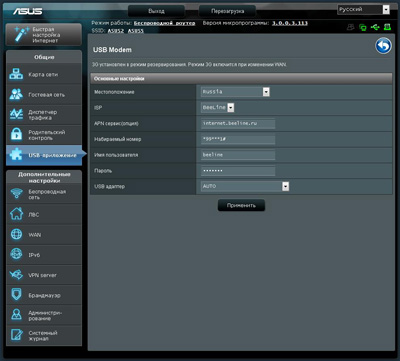400x361 pixels.
Task: Click the Беспроводная сеть wireless icon
Action: tap(16, 194)
